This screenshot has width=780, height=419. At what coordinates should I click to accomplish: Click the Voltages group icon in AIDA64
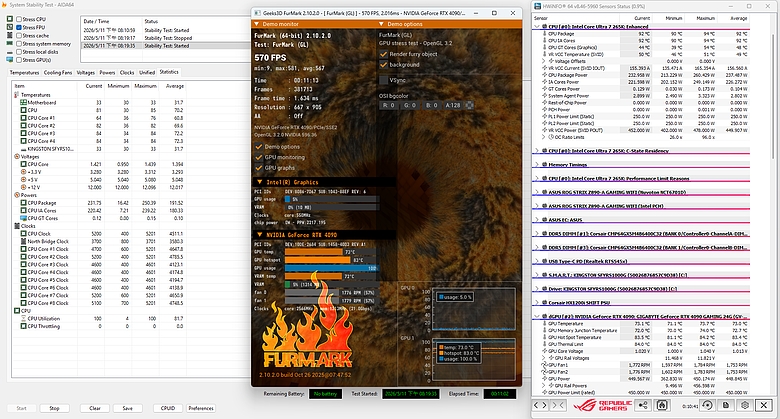[17, 156]
